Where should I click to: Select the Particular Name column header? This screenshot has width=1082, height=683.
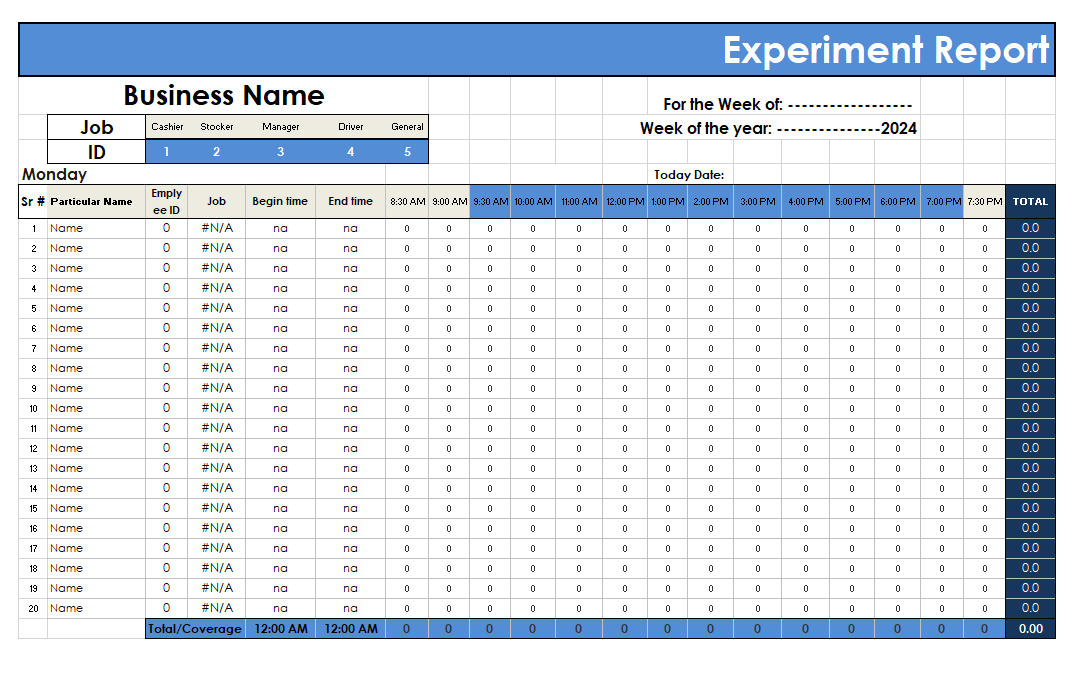[x=91, y=202]
